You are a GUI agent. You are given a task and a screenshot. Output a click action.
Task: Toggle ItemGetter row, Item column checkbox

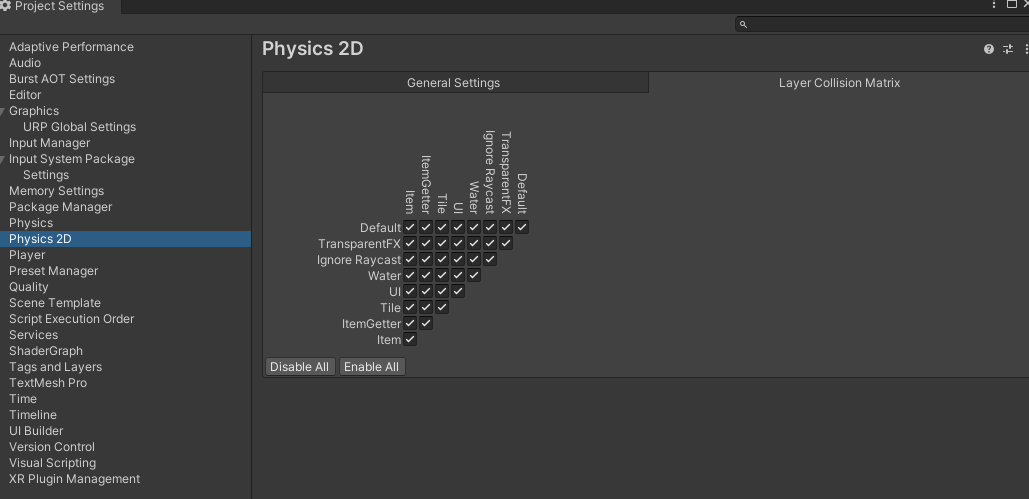pyautogui.click(x=410, y=324)
